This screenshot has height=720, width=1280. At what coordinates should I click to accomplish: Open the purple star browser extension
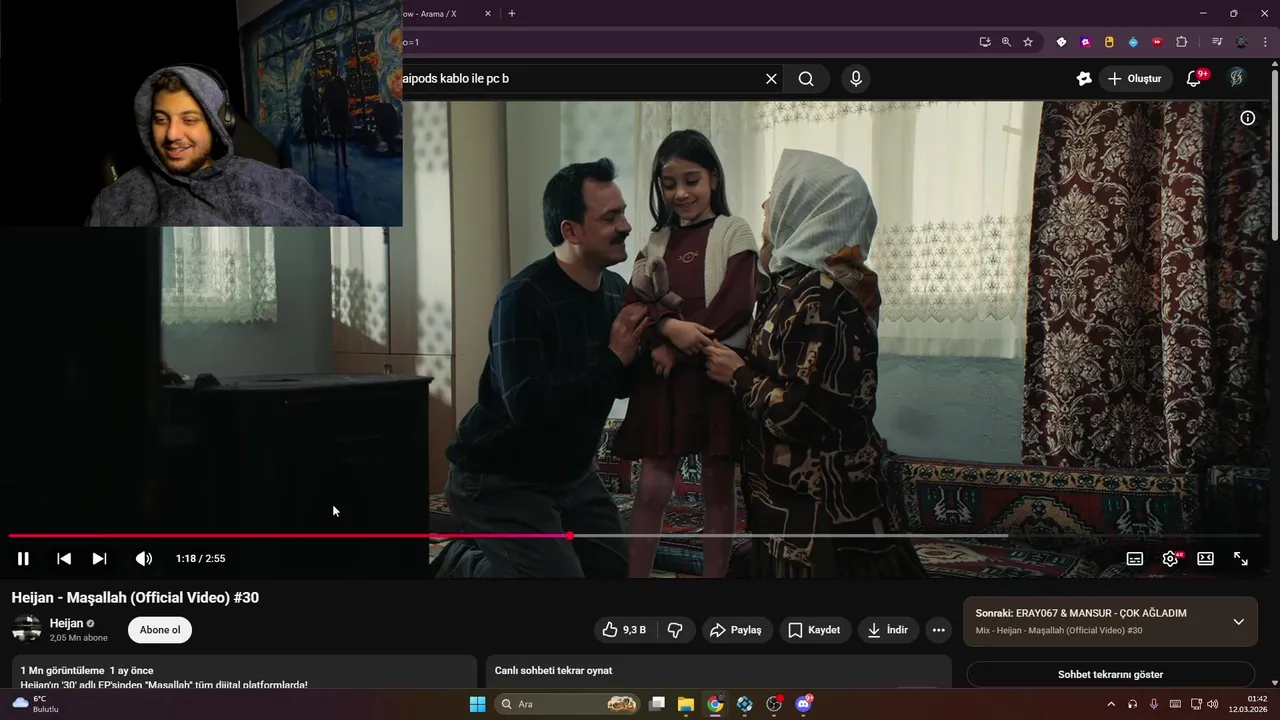pos(1085,42)
